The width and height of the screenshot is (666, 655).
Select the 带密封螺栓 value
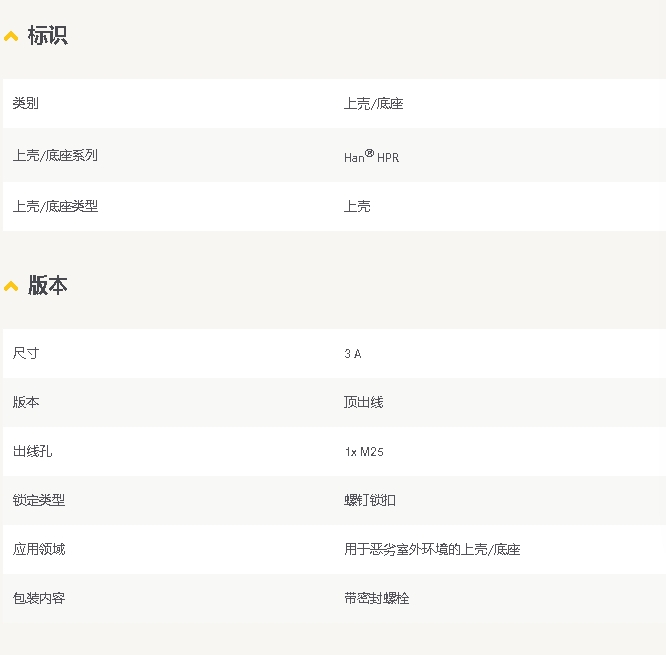pyautogui.click(x=377, y=599)
